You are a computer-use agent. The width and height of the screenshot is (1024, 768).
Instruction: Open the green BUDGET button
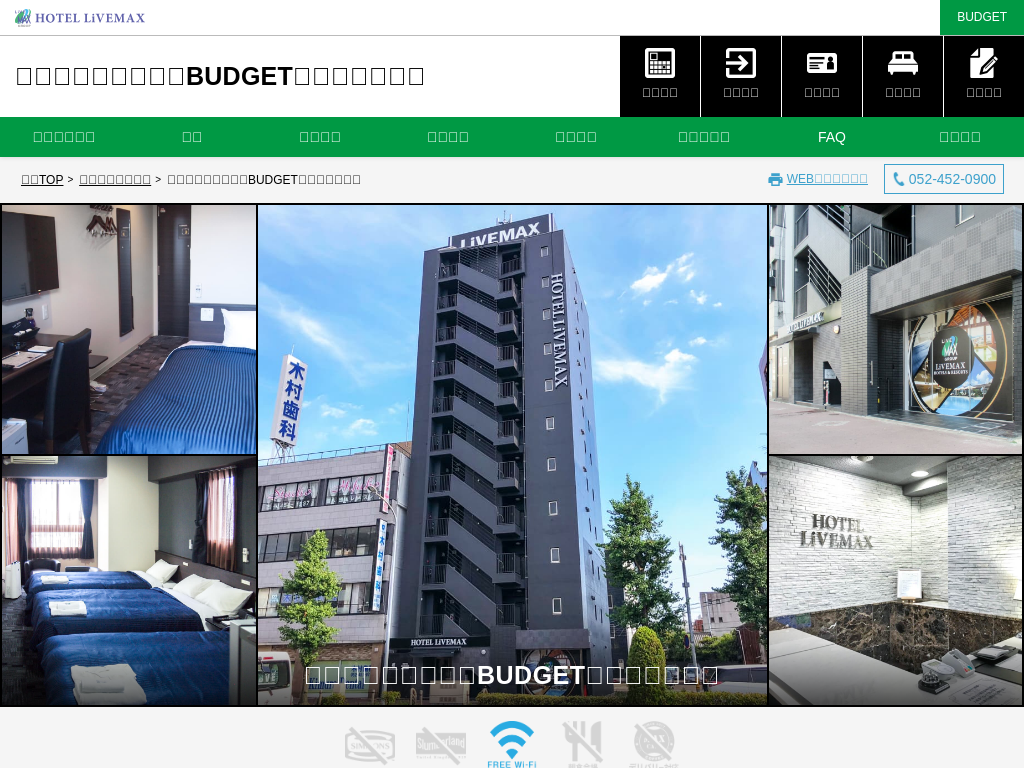coord(982,17)
